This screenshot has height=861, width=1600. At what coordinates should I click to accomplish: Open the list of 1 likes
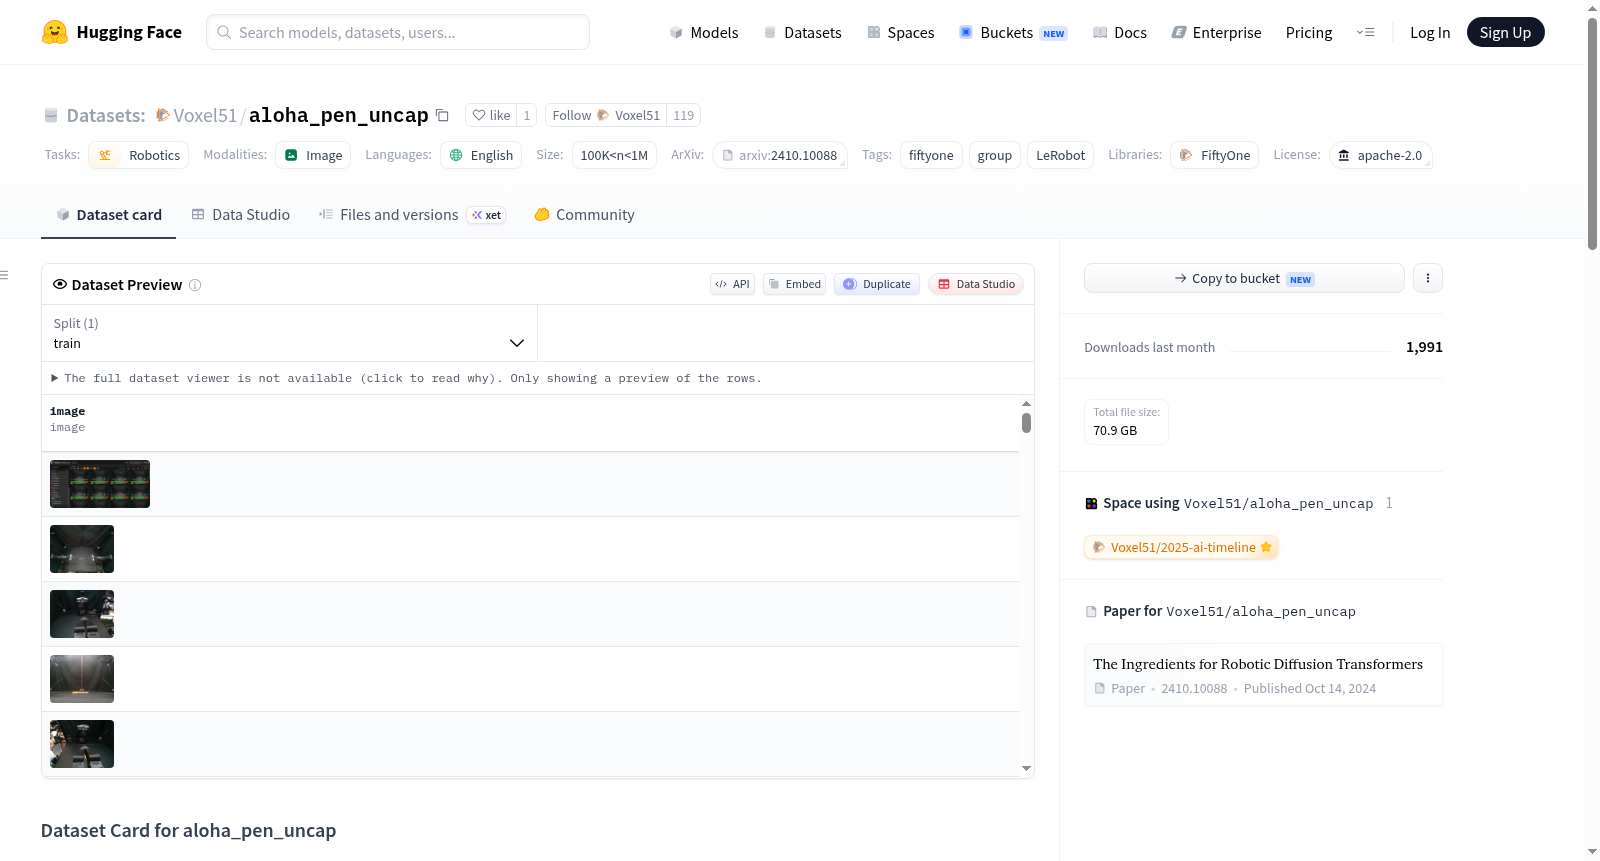point(527,115)
